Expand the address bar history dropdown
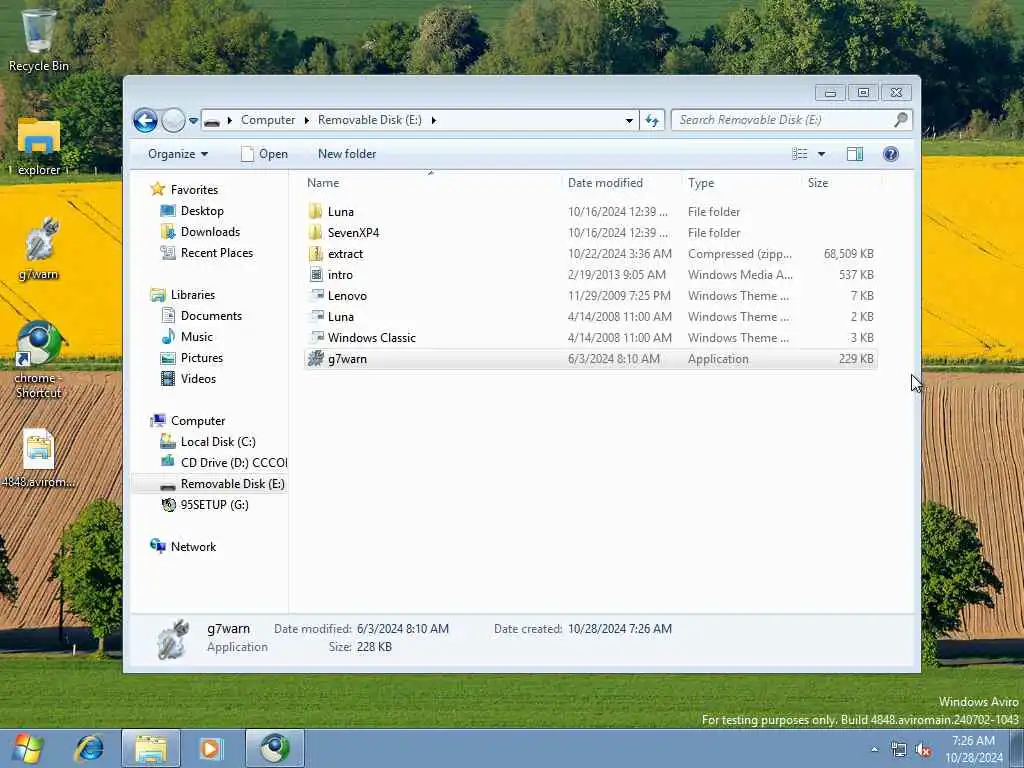 (x=629, y=120)
